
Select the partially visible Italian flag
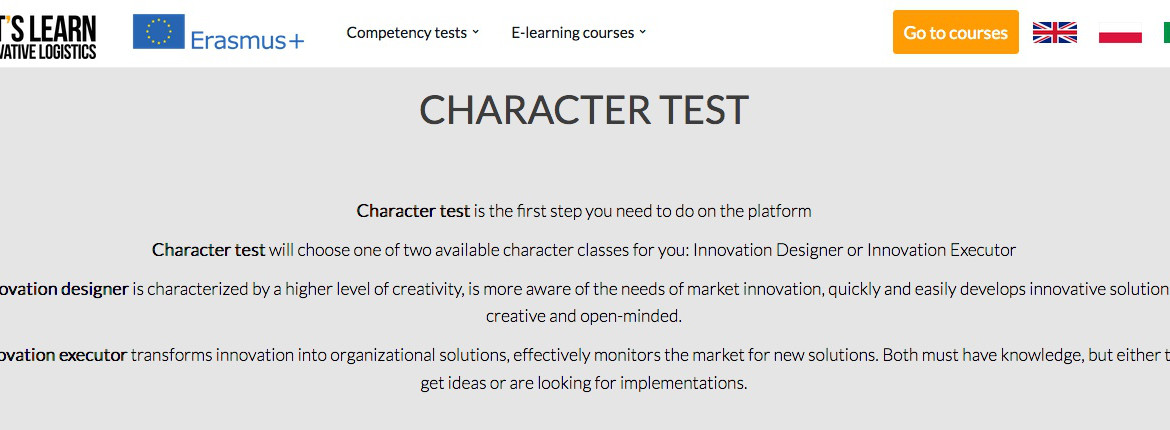click(x=1166, y=32)
